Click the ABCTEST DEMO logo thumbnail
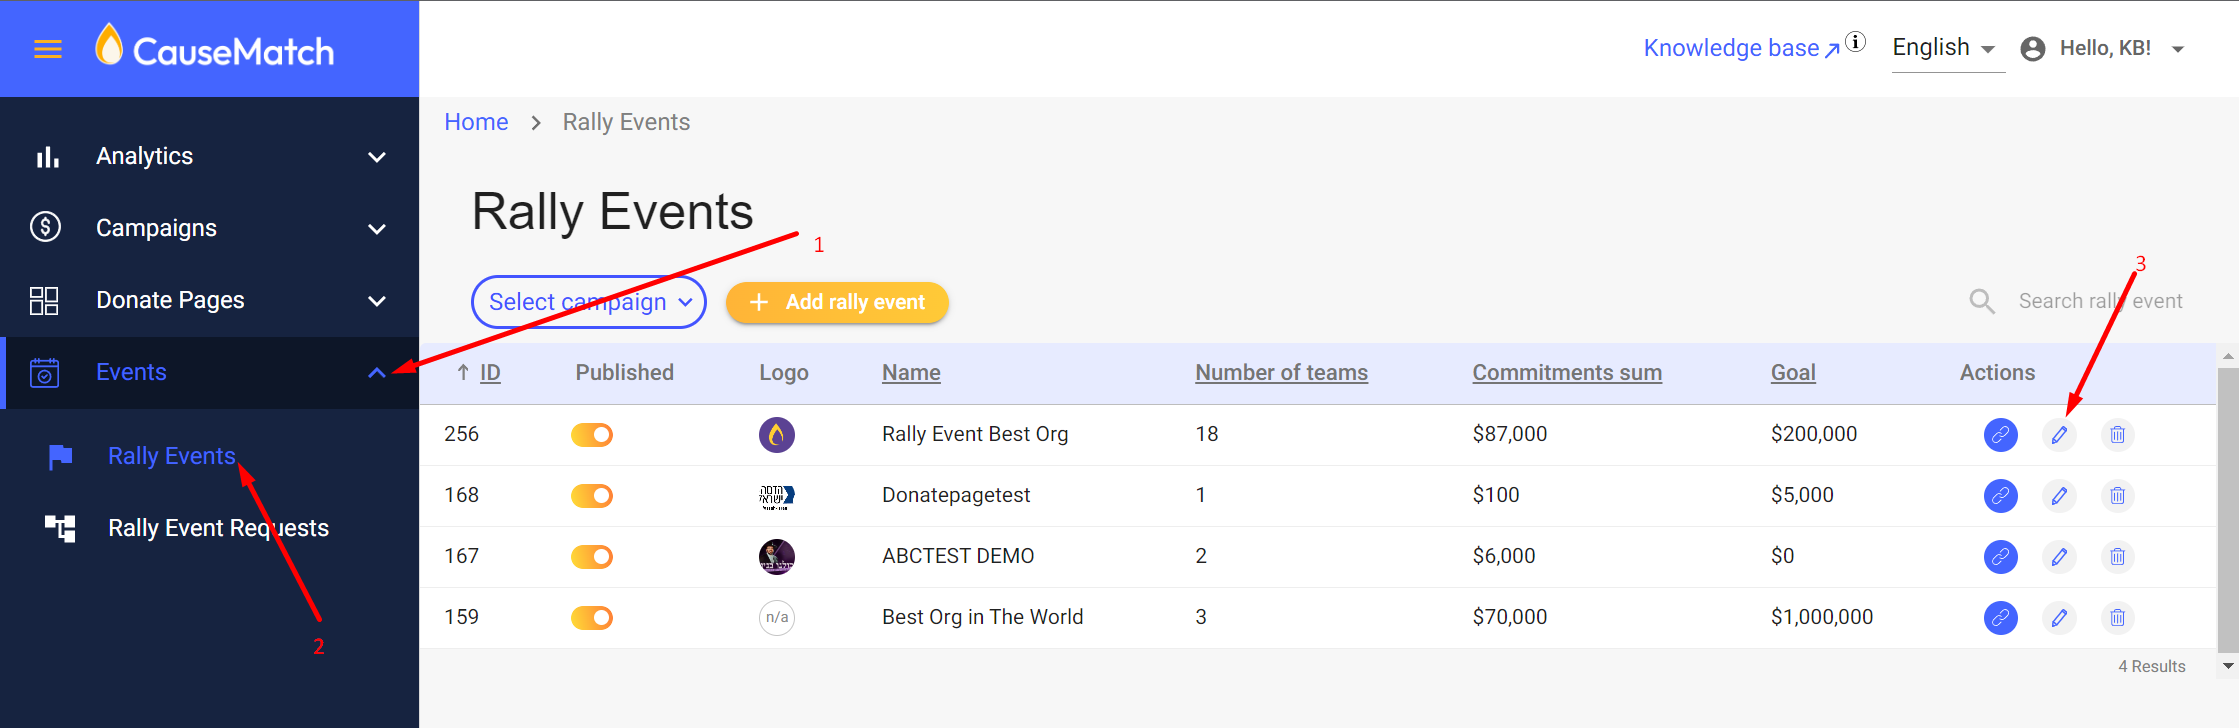This screenshot has width=2239, height=728. [x=777, y=557]
